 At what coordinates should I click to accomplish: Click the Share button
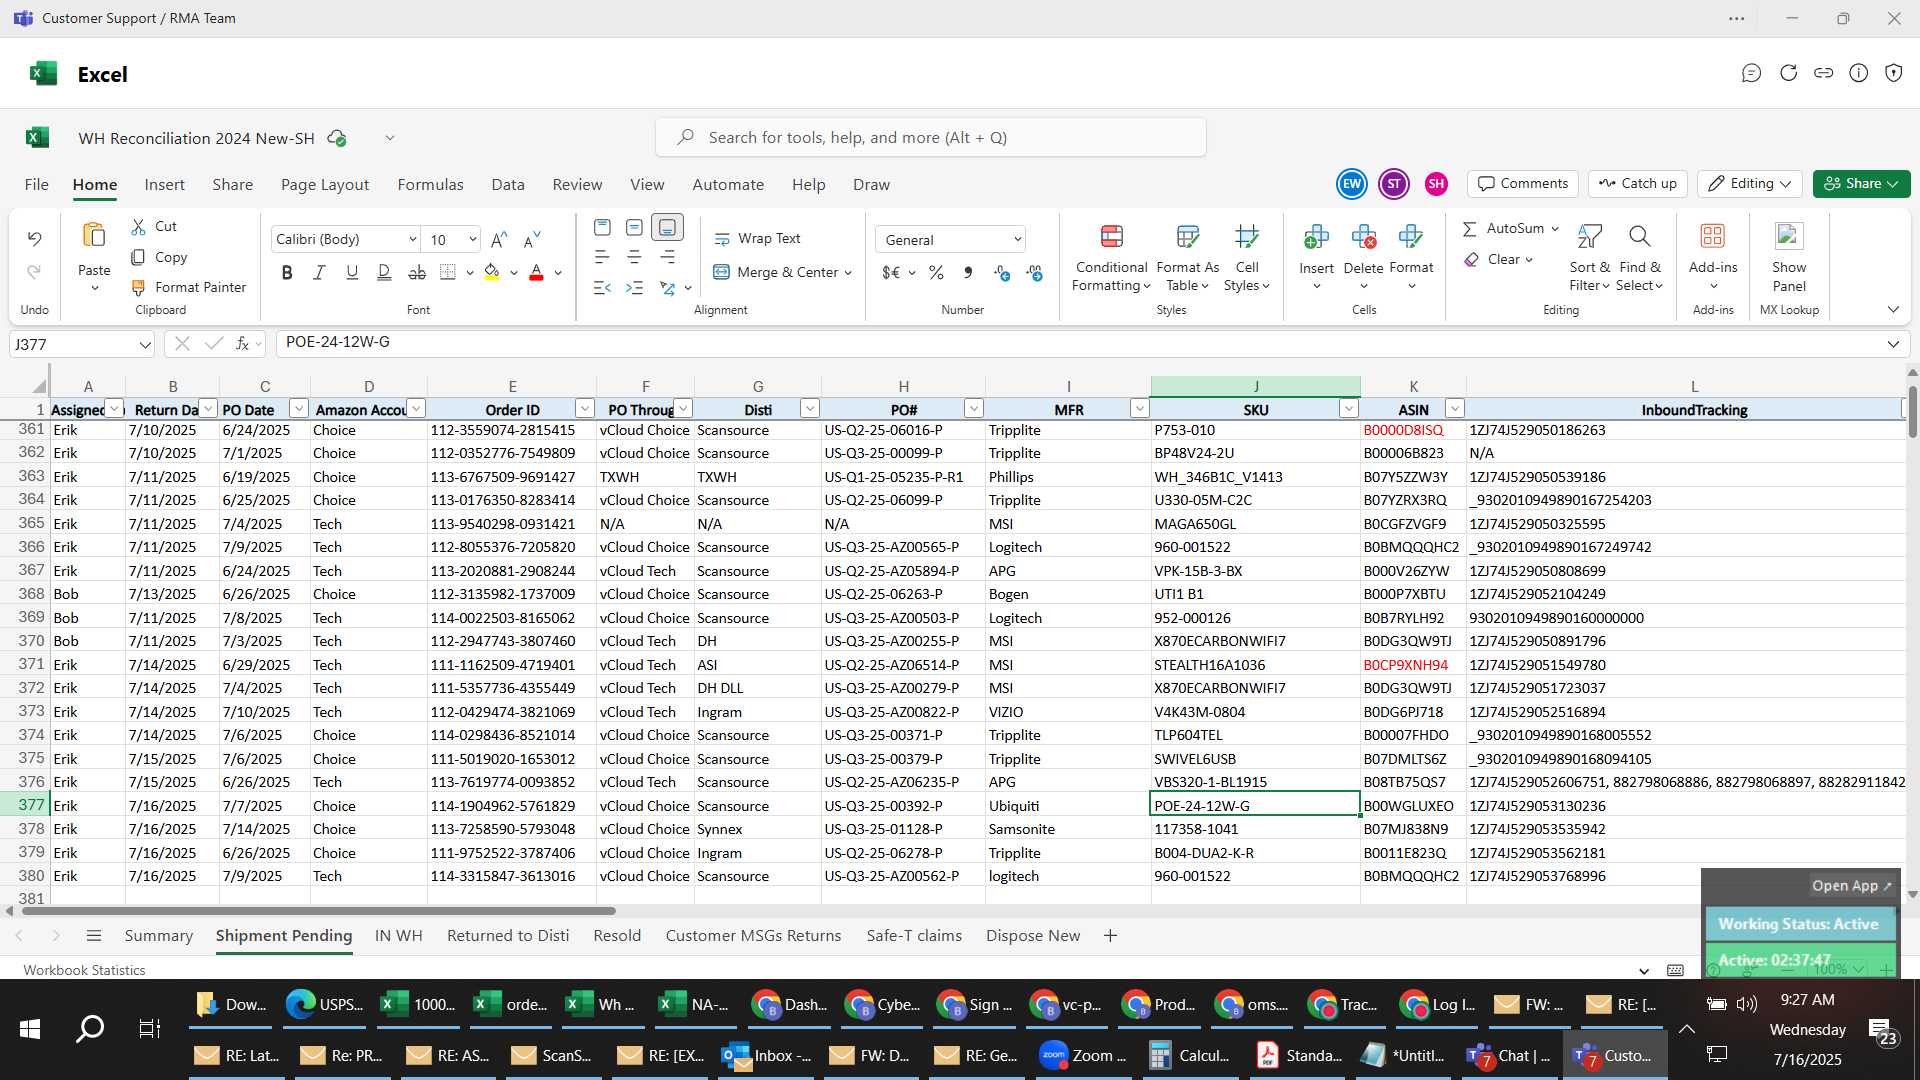[x=1861, y=184]
